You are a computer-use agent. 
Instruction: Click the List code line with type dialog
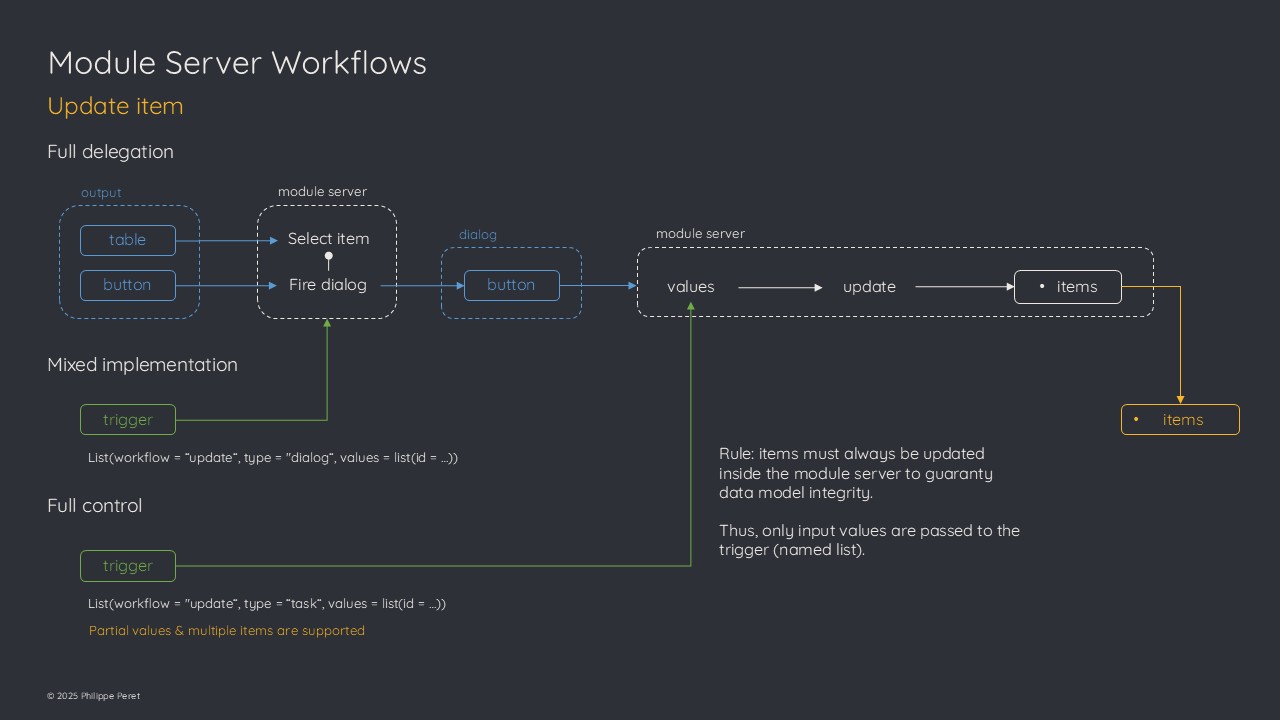click(x=272, y=458)
